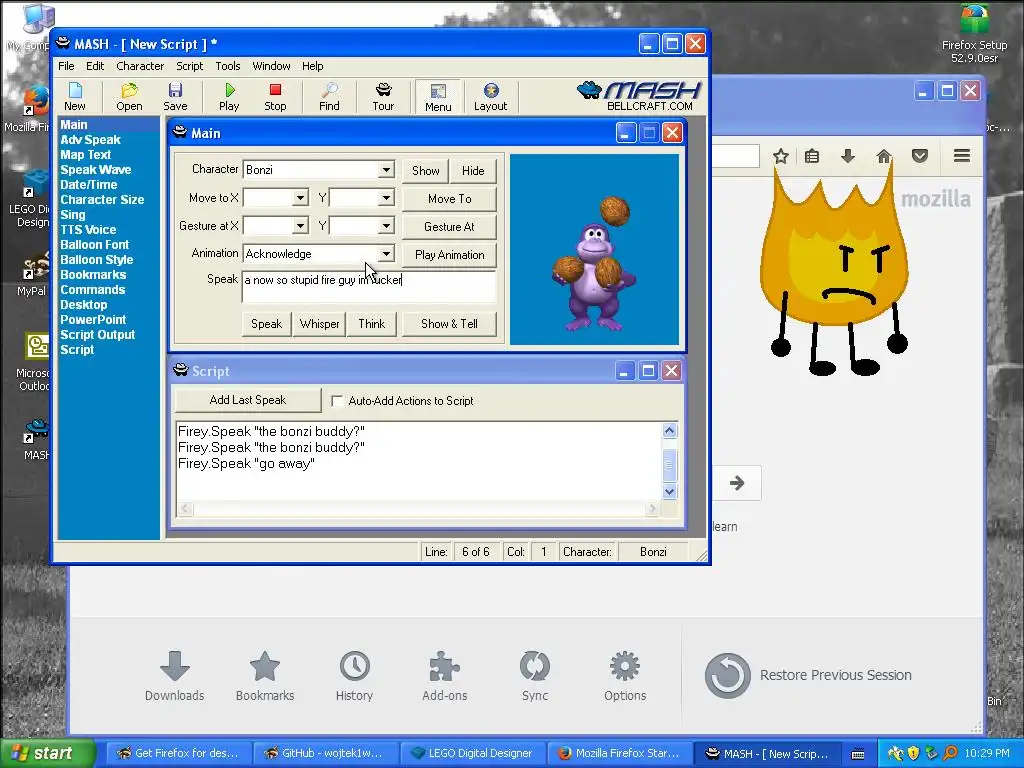The height and width of the screenshot is (768, 1024).
Task: Start the Tour from the toolbar
Action: pyautogui.click(x=383, y=97)
